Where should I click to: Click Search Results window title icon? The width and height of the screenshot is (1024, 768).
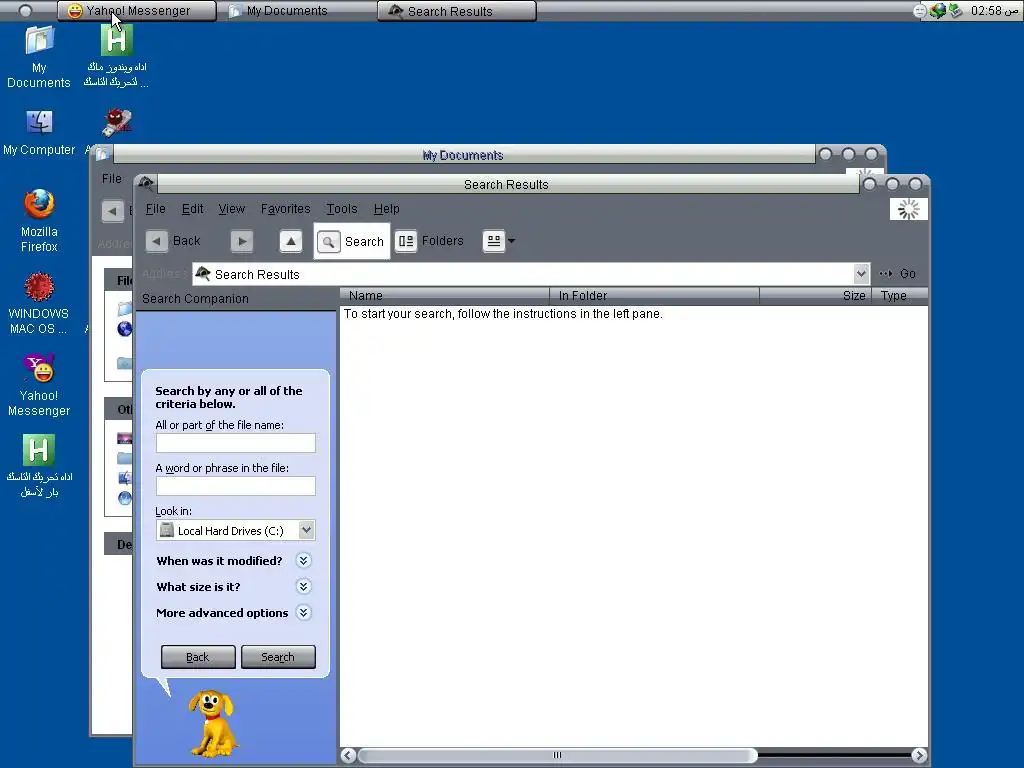click(x=146, y=184)
